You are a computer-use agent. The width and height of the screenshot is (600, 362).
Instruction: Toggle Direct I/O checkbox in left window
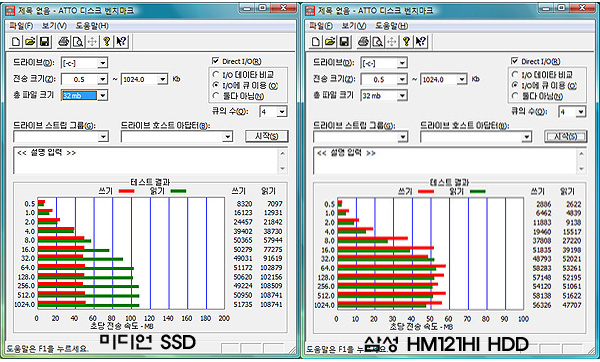point(215,61)
